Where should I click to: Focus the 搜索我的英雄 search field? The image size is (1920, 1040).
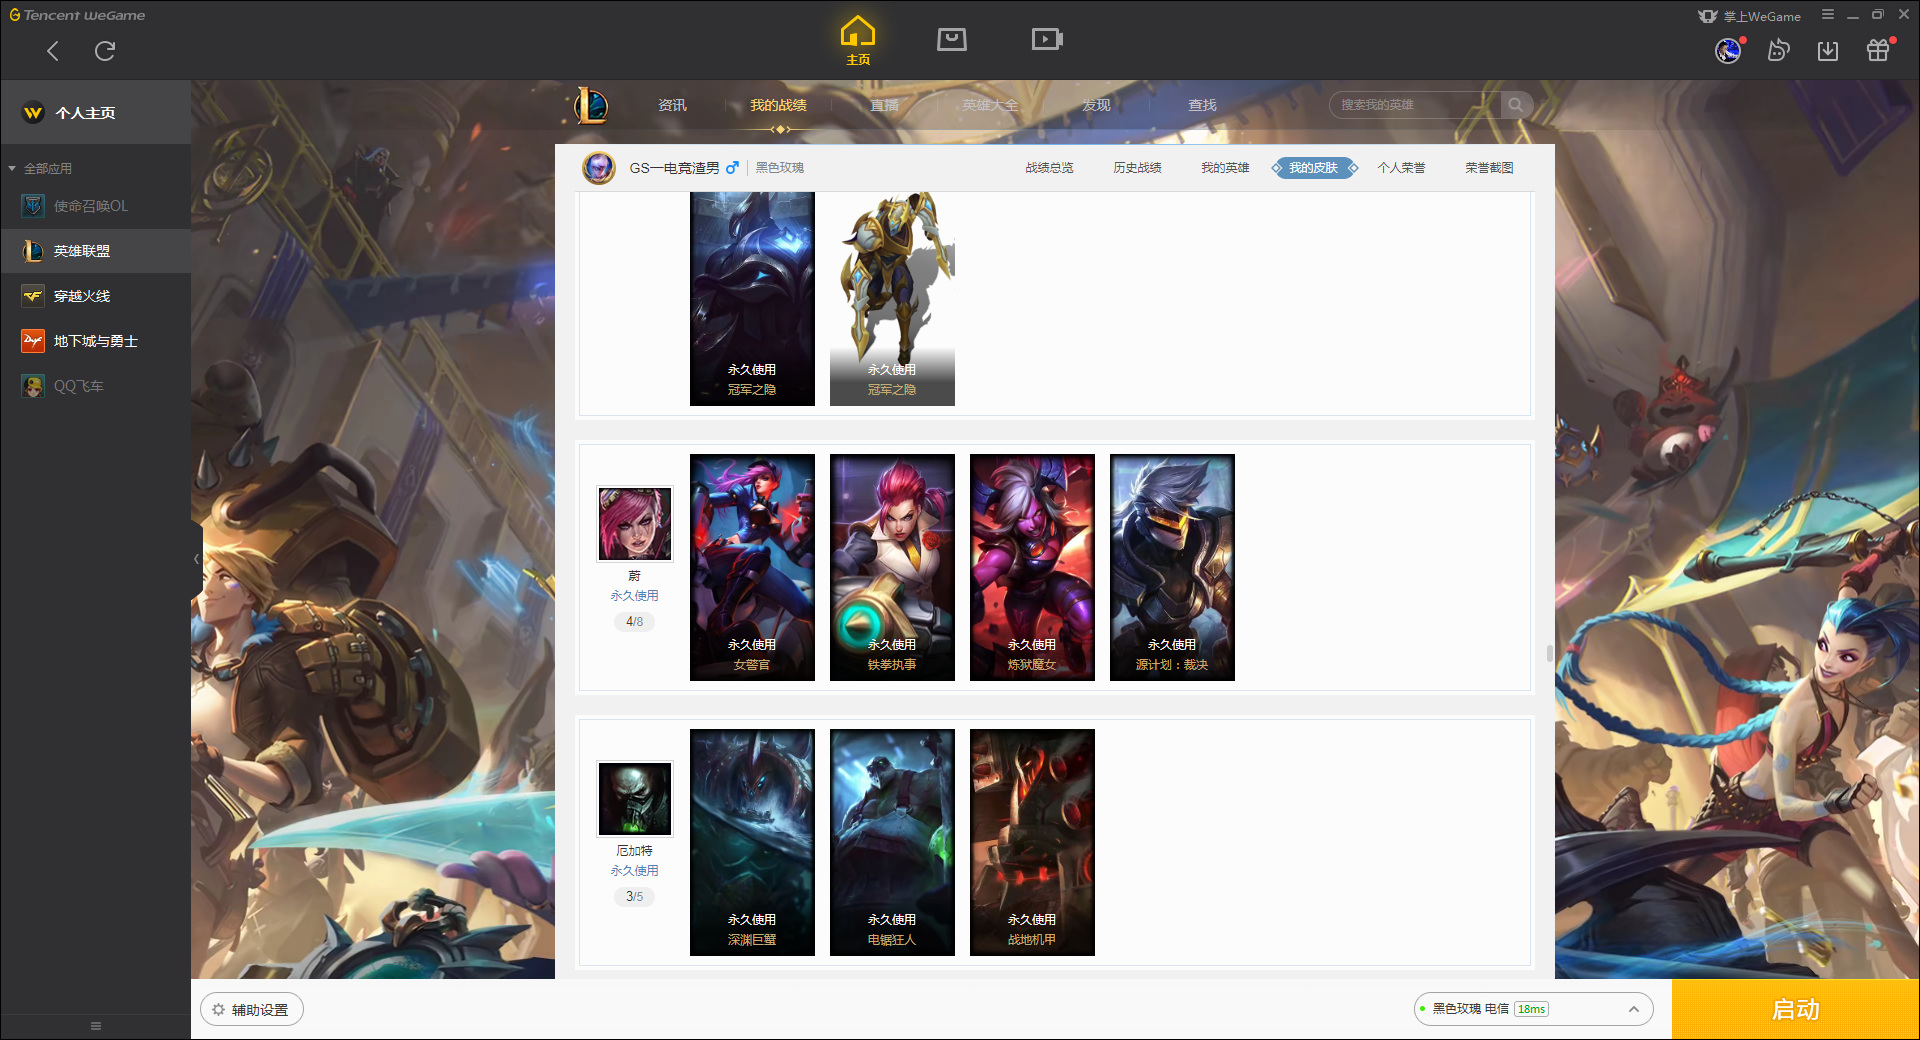[x=1415, y=105]
